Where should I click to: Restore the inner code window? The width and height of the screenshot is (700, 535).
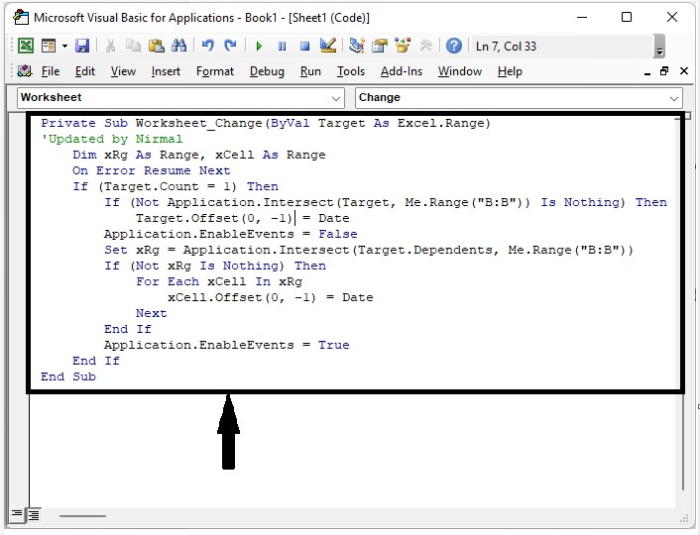tap(664, 71)
